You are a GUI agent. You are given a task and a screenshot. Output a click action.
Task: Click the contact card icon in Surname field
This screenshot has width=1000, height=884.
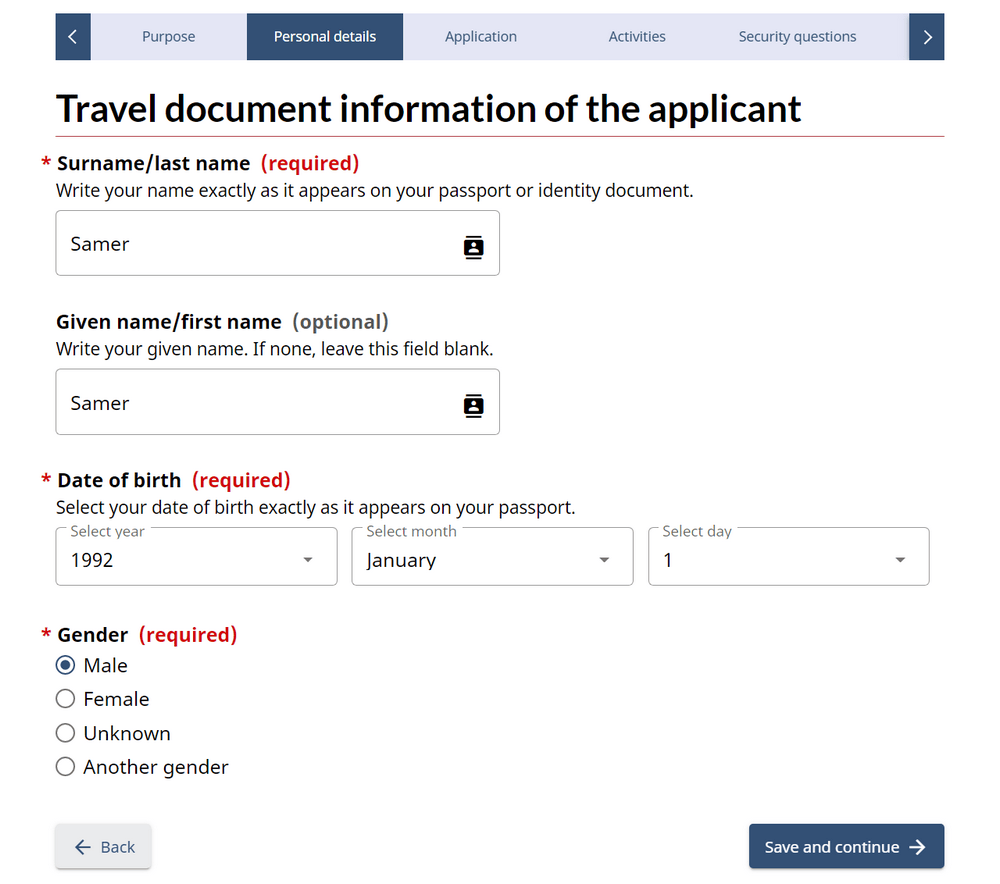[x=474, y=247]
